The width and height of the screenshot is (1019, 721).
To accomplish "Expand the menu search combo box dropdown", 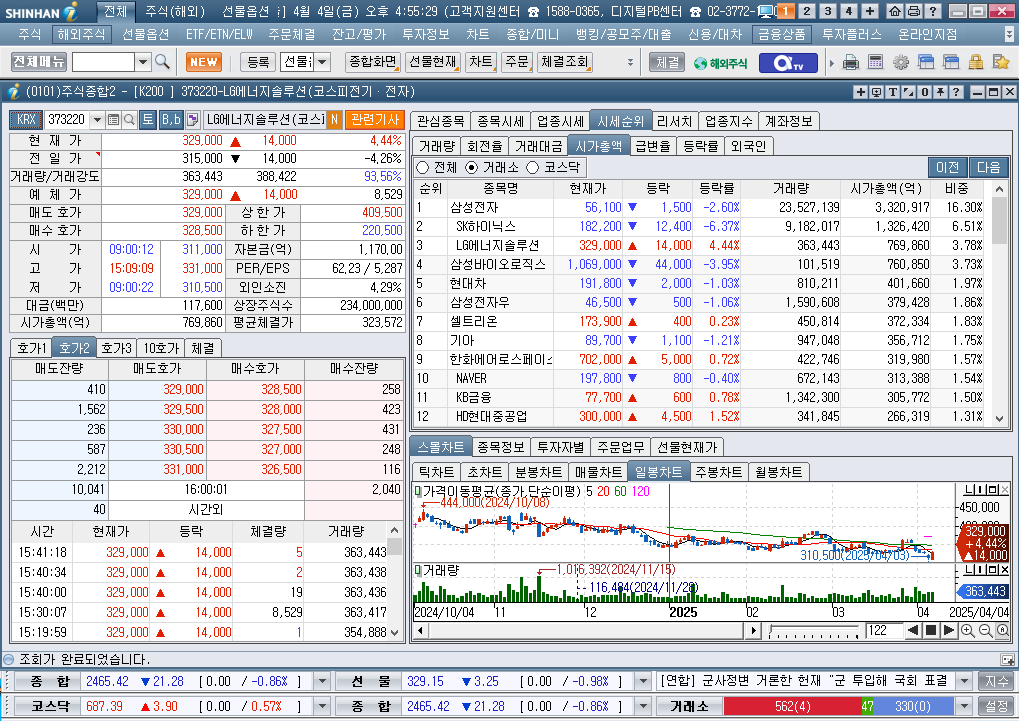I will click(x=144, y=62).
